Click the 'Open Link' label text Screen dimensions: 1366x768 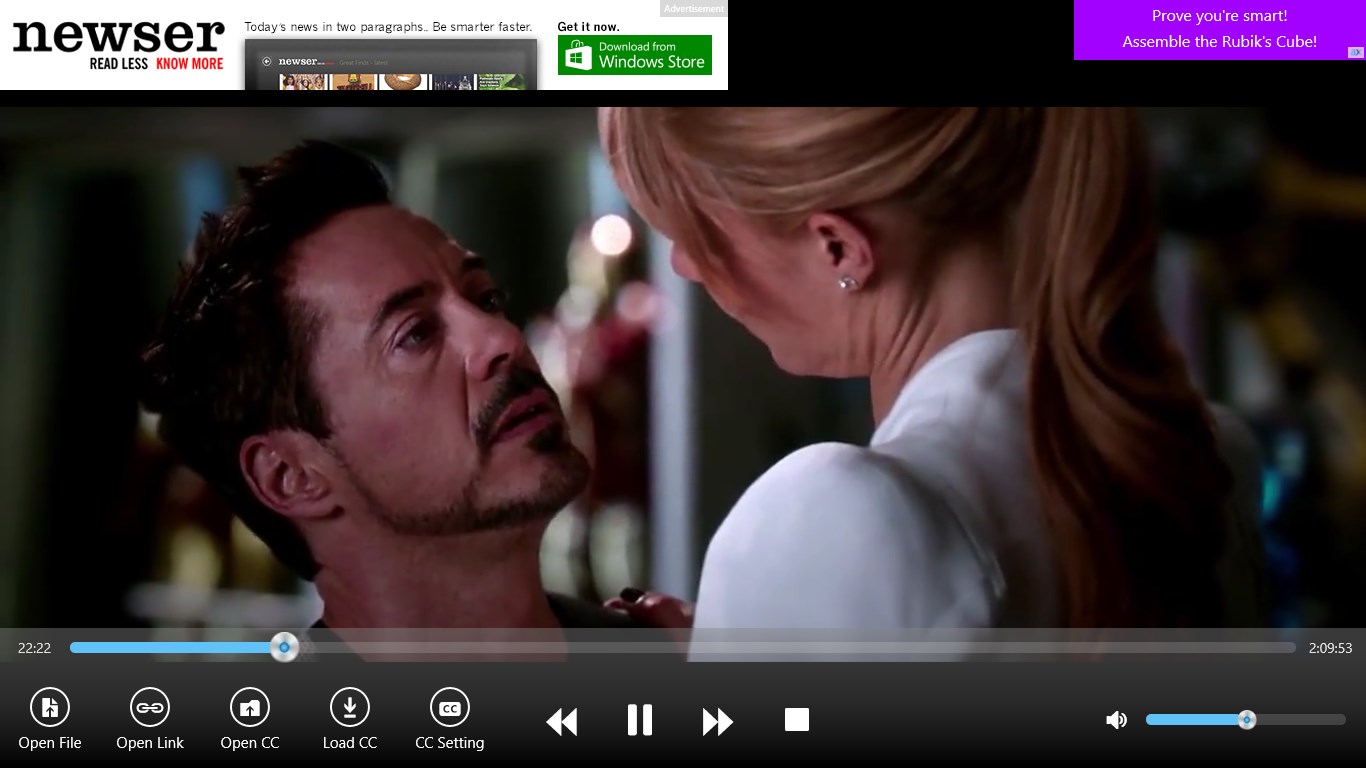(x=150, y=743)
